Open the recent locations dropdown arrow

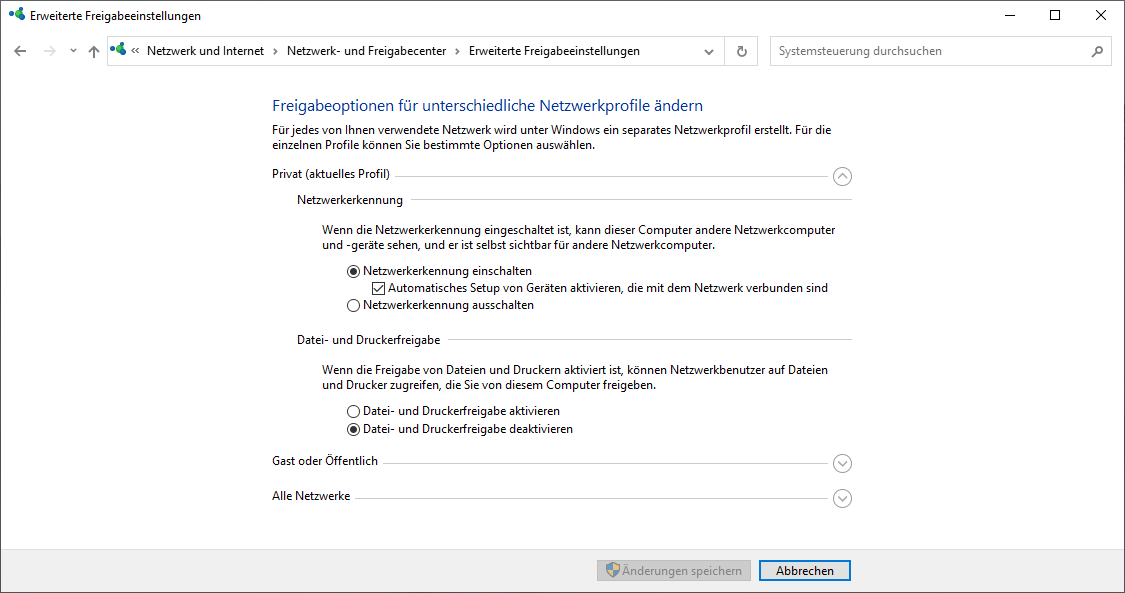point(73,51)
